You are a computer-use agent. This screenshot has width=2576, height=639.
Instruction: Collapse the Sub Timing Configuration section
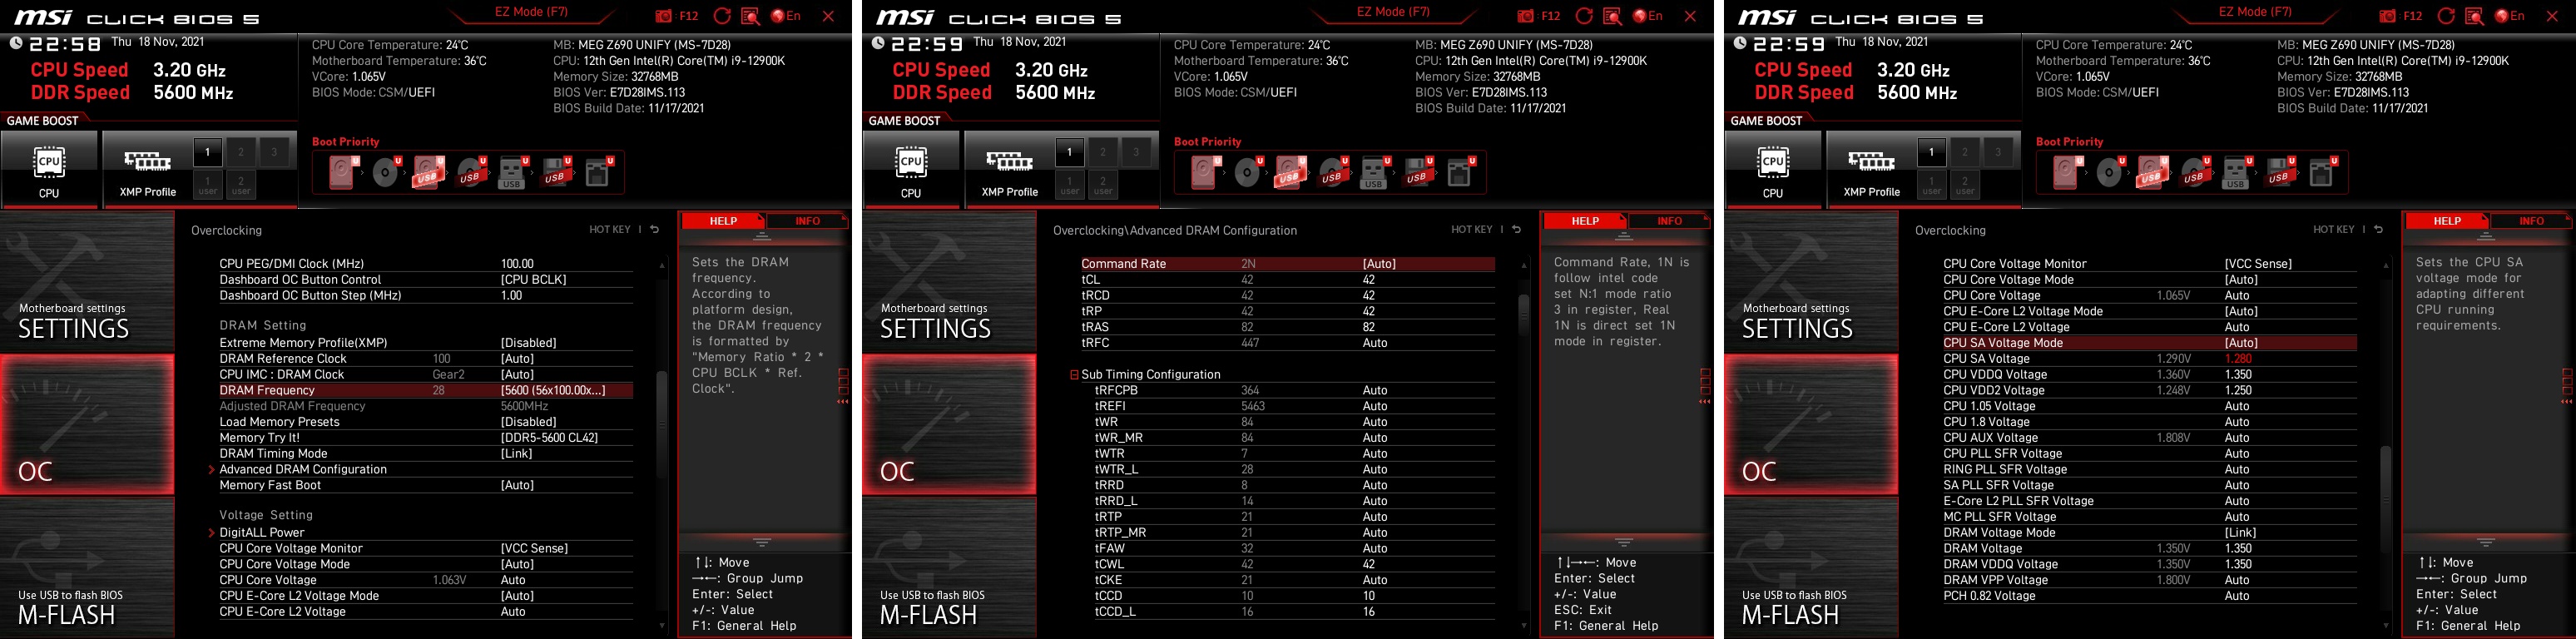pos(1075,375)
